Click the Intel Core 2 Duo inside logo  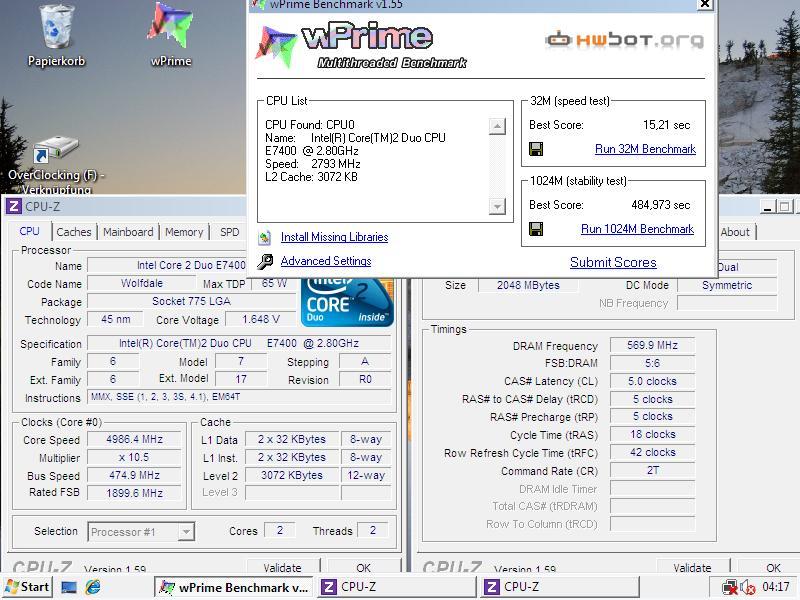pos(347,302)
